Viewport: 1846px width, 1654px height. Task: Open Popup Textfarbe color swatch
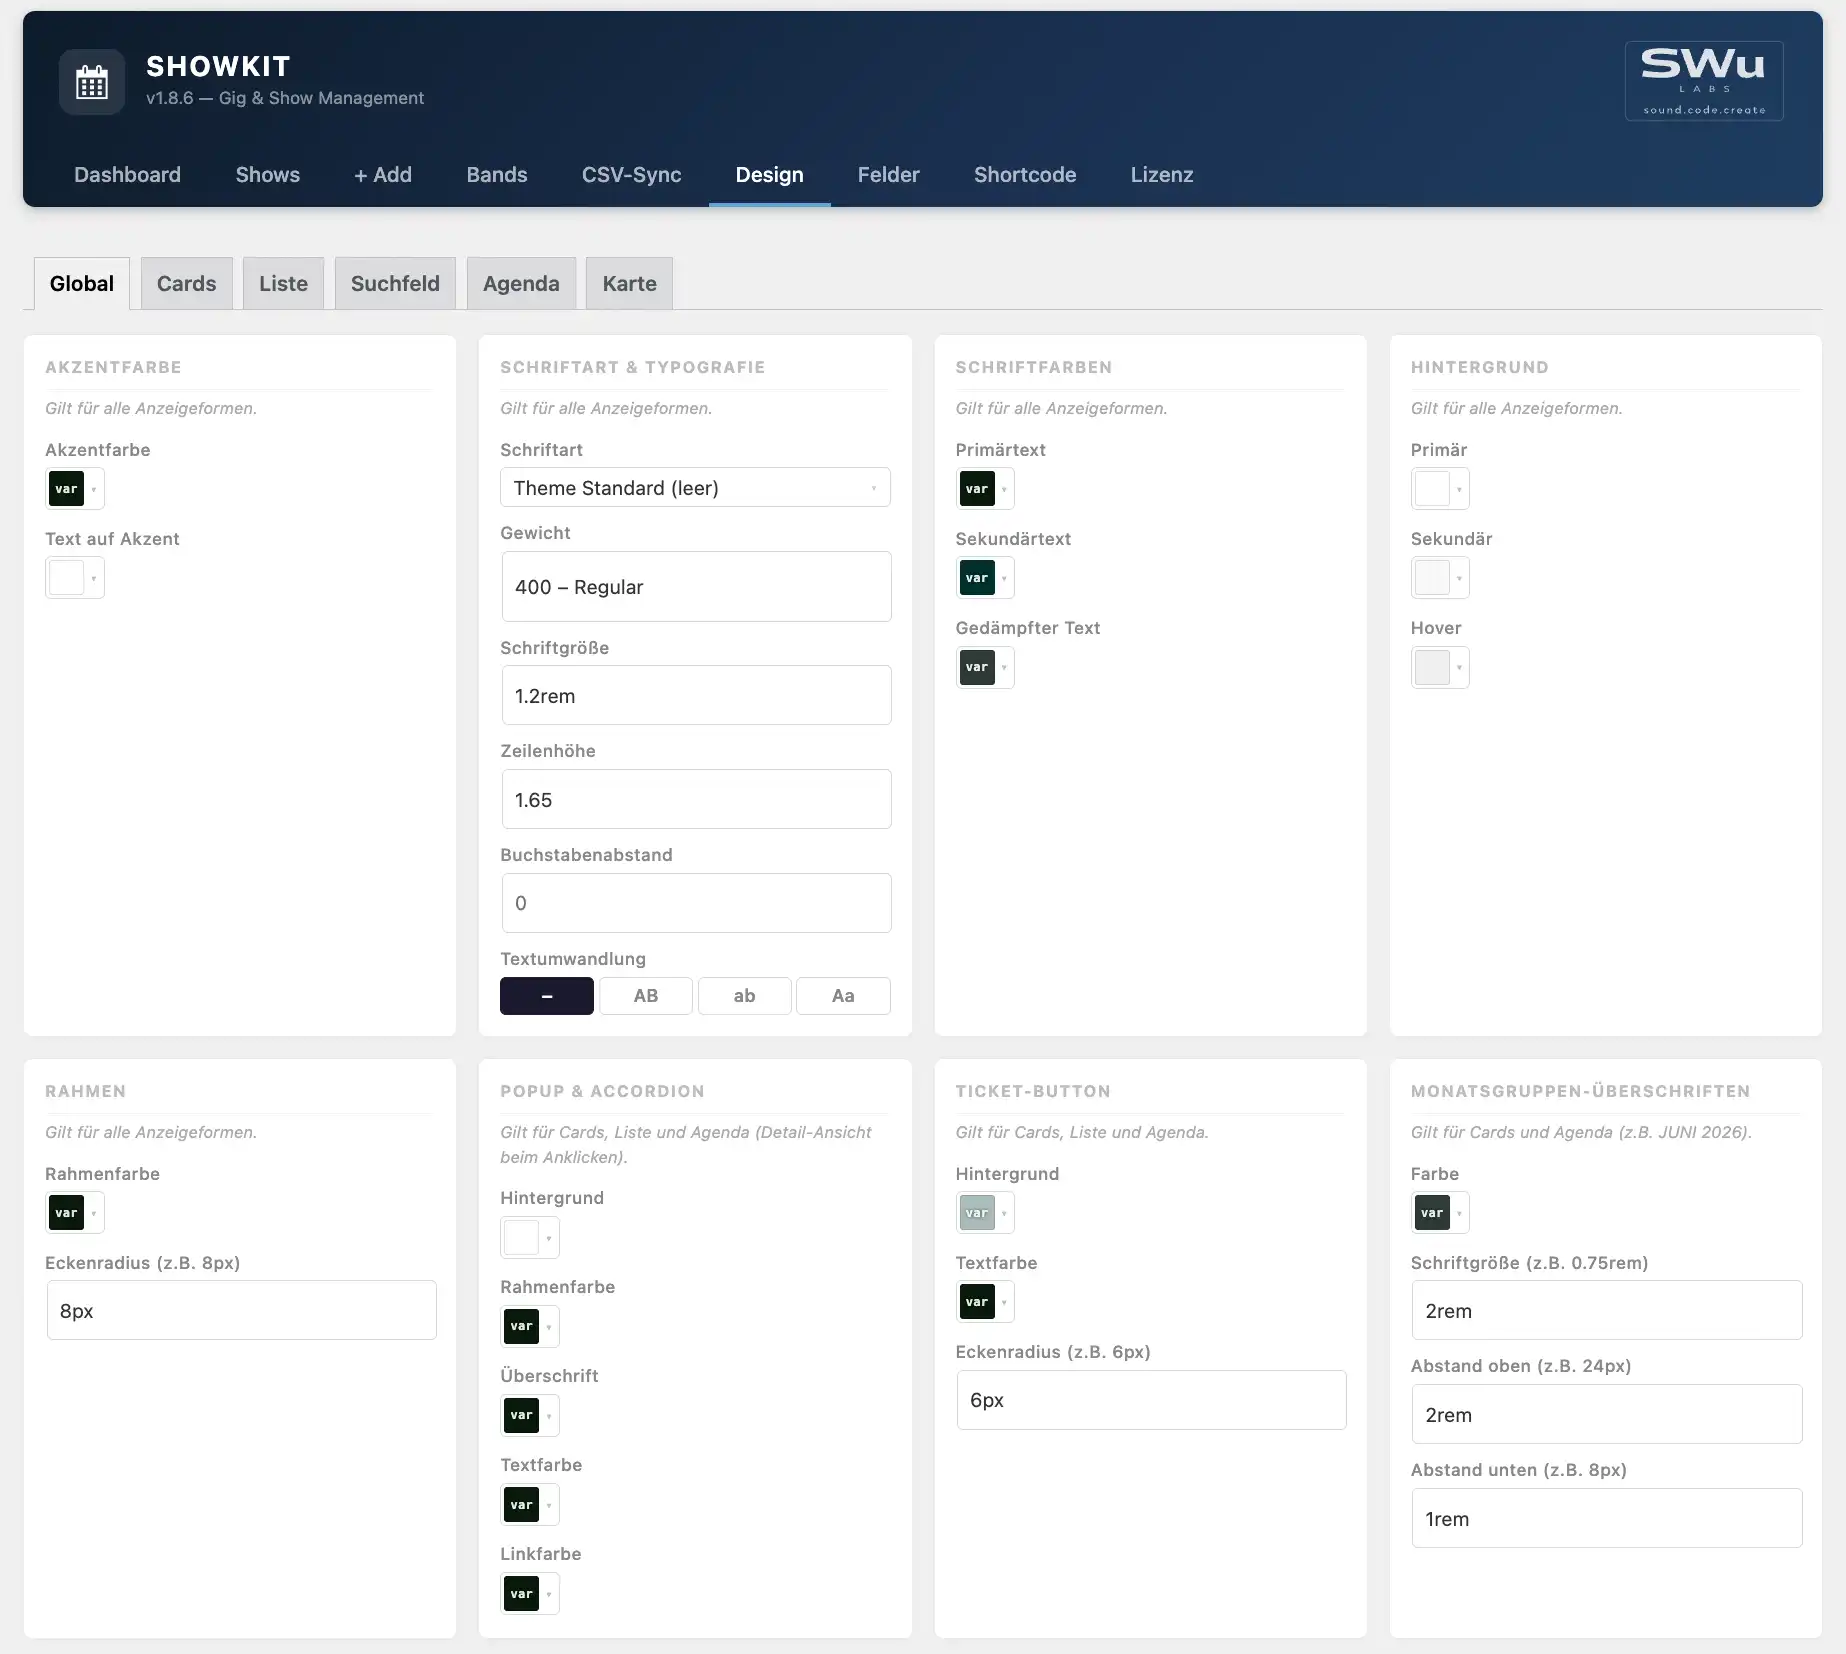click(530, 1504)
